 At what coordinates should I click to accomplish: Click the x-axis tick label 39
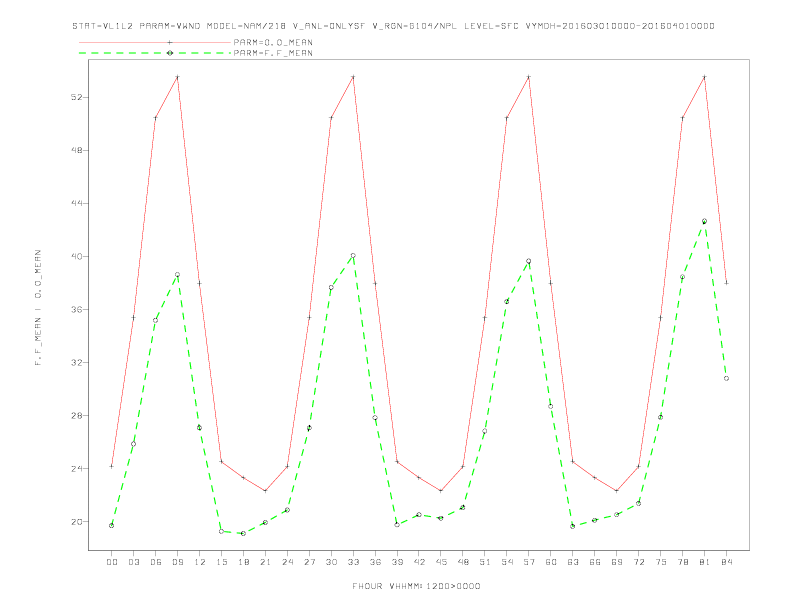pyautogui.click(x=397, y=562)
